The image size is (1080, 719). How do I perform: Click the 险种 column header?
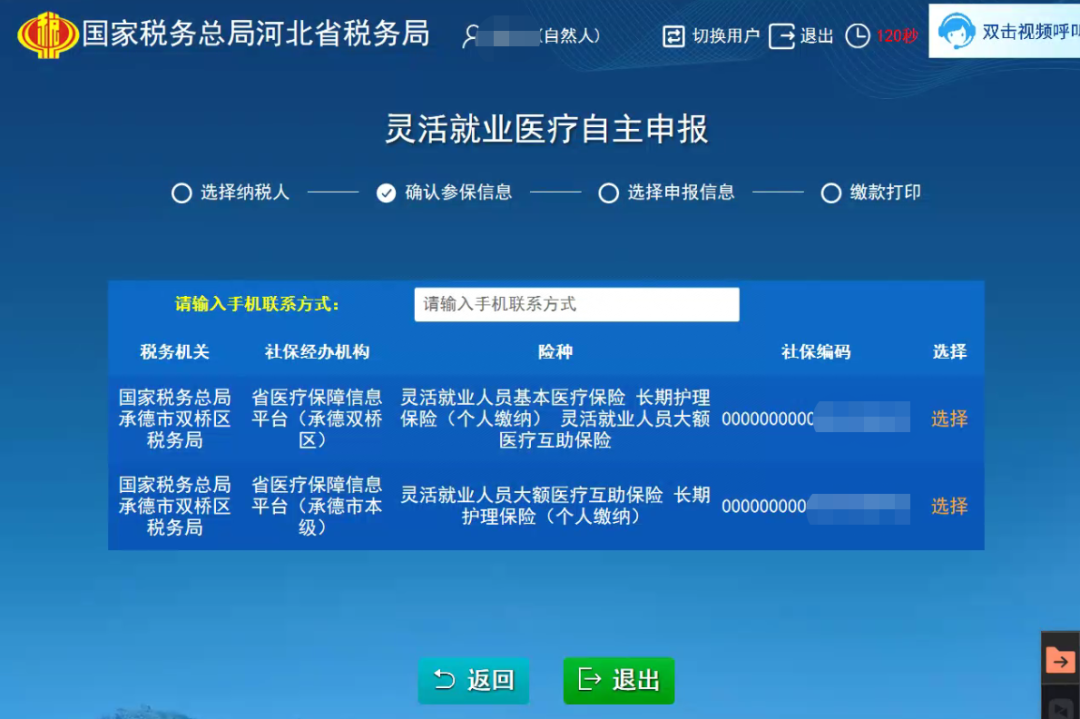click(x=555, y=352)
